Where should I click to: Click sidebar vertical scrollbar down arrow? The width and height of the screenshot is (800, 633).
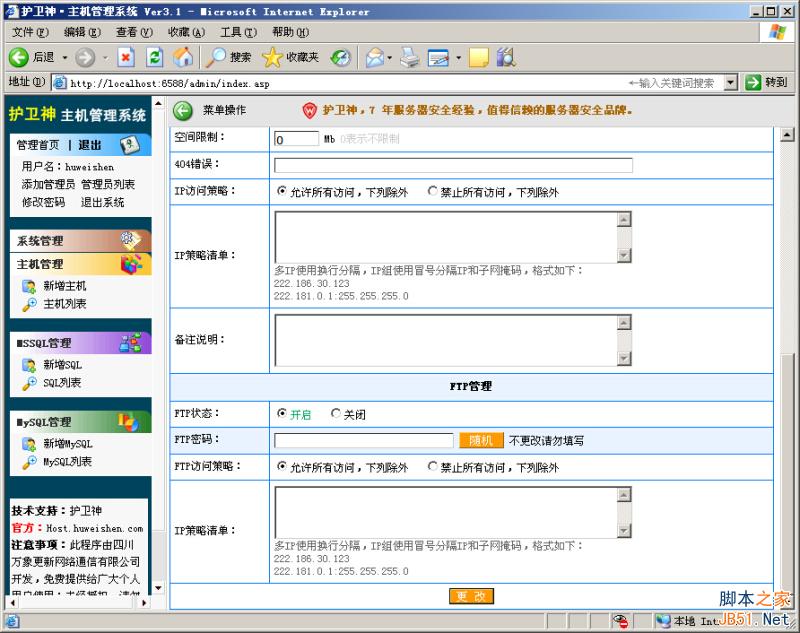point(158,588)
